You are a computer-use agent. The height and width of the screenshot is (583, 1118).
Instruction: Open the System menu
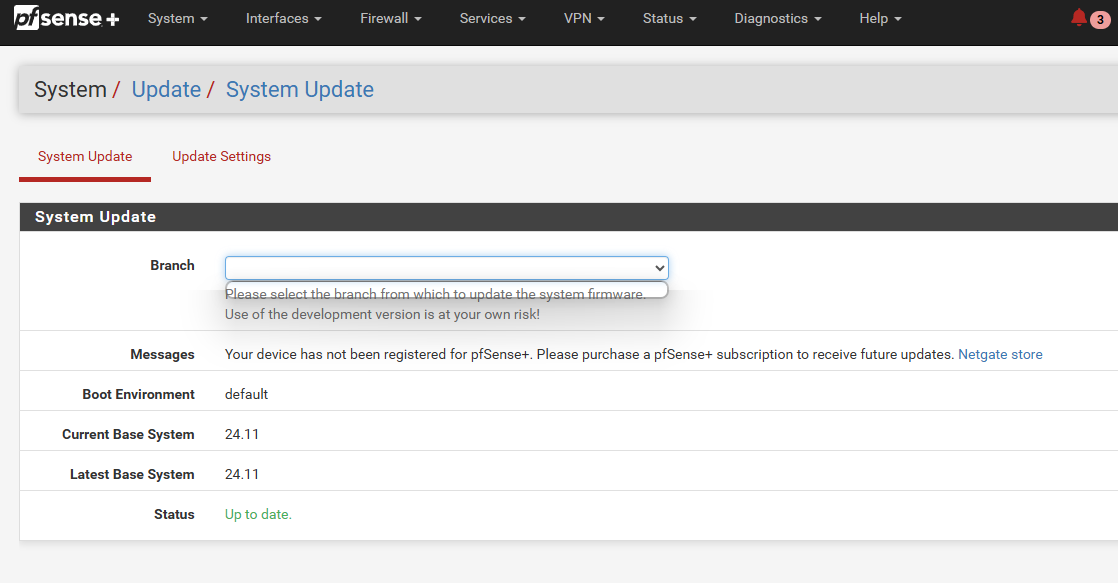[x=178, y=19]
